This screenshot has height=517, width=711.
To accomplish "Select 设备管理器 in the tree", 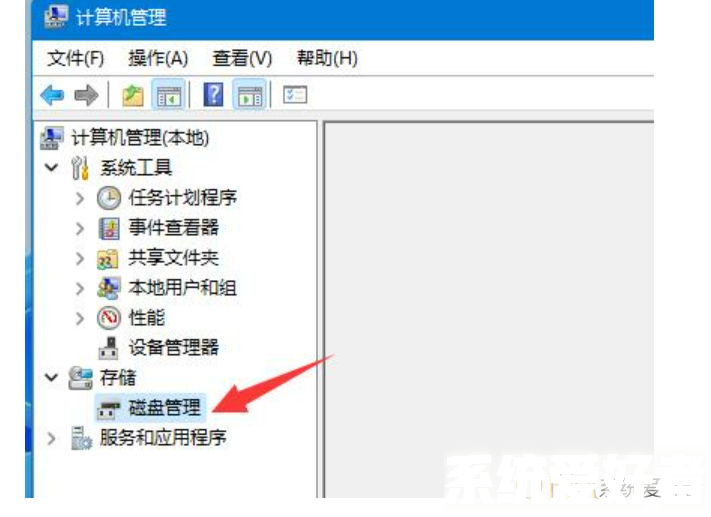I will [x=174, y=348].
